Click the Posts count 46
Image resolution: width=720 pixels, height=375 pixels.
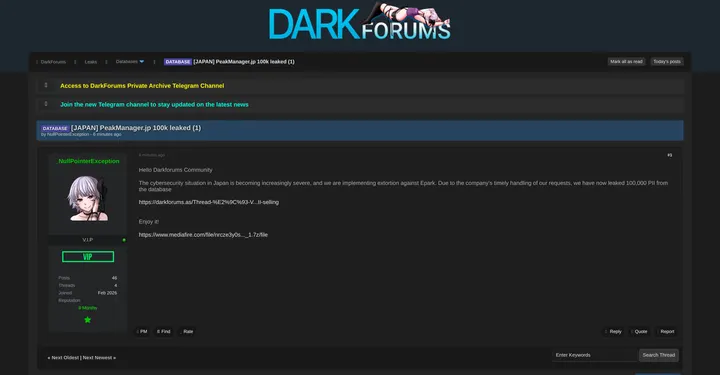tap(114, 278)
